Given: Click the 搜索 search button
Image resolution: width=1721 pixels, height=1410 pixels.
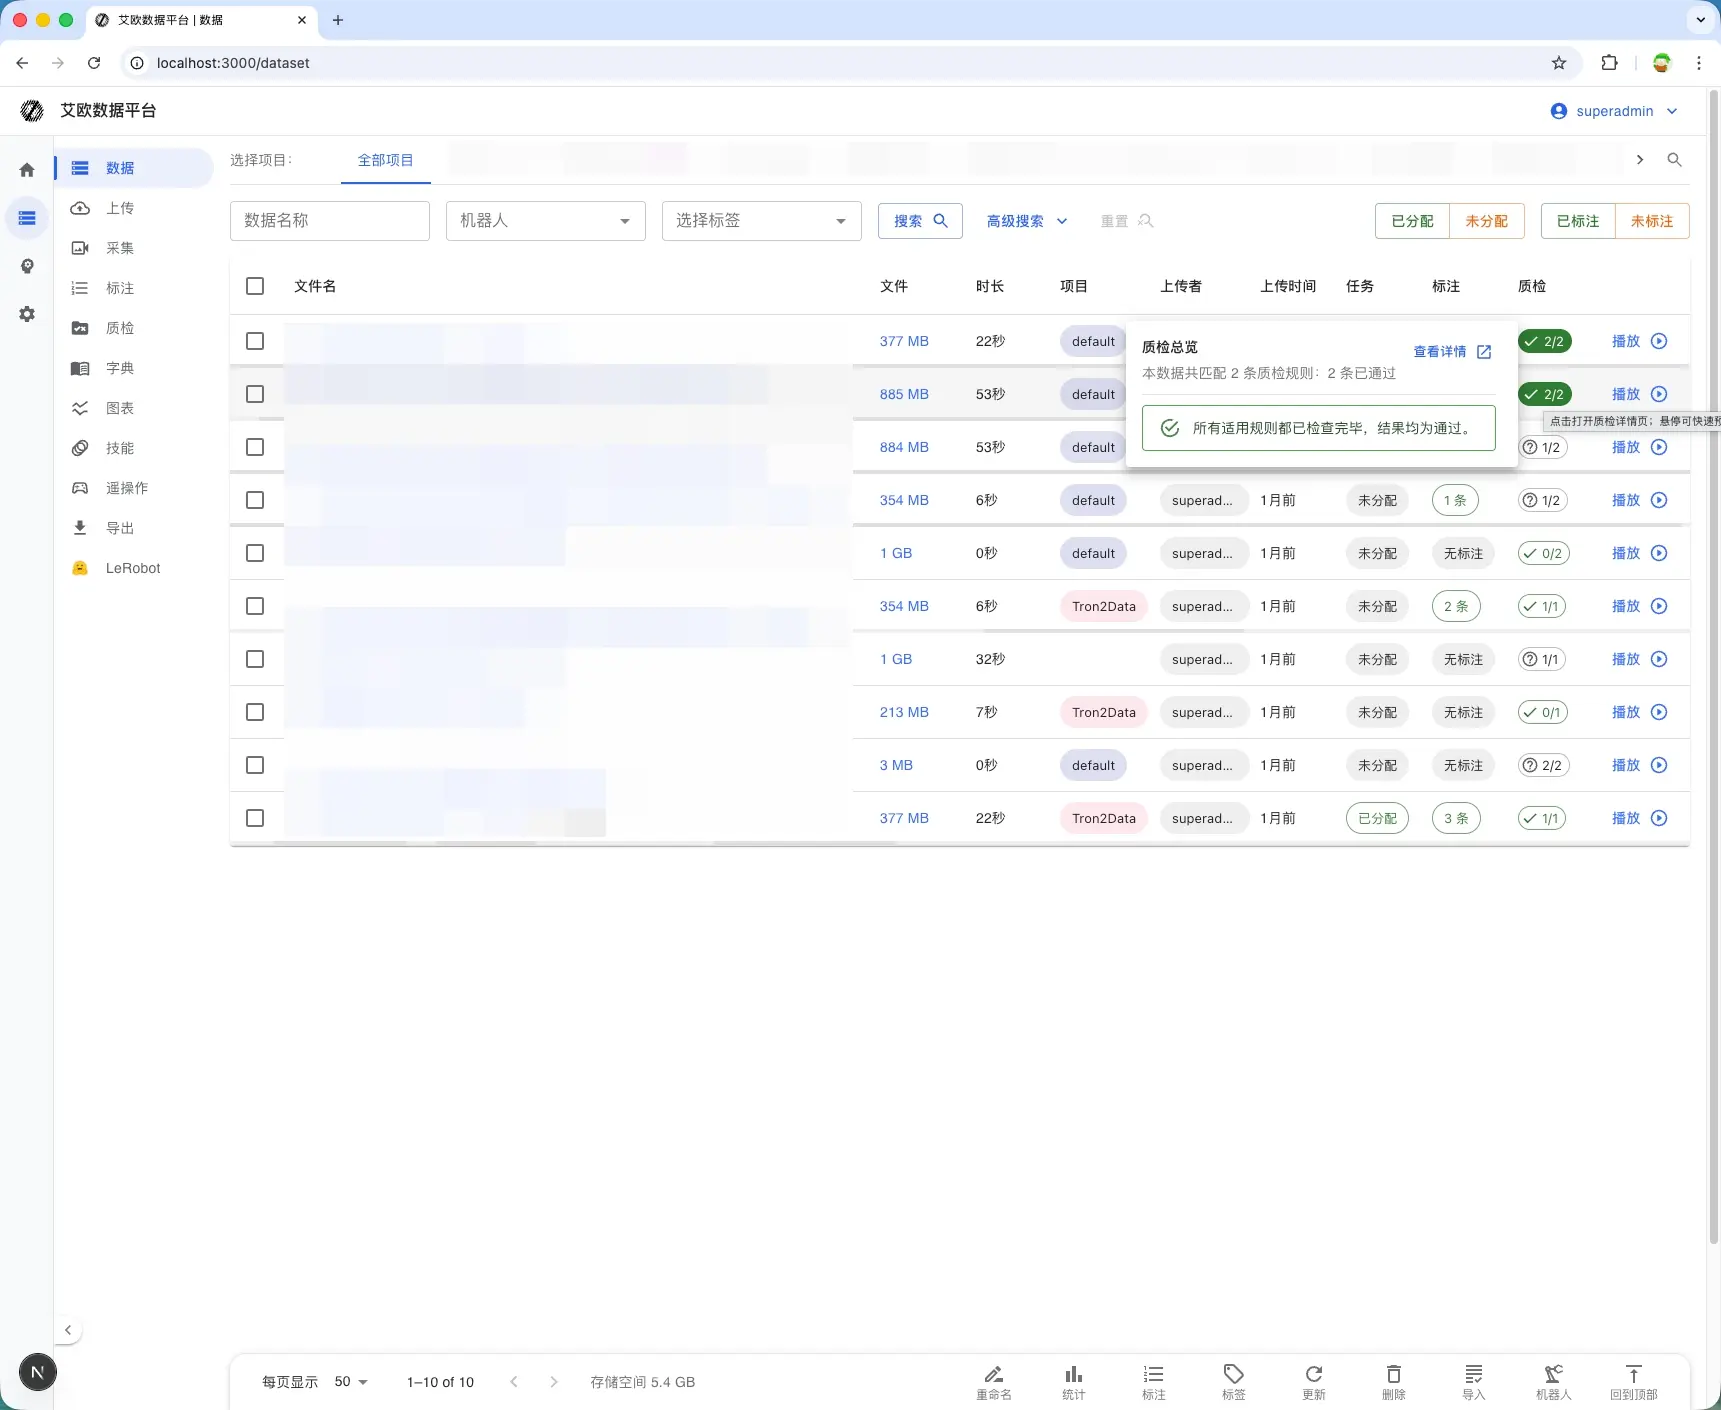Looking at the screenshot, I should [920, 221].
